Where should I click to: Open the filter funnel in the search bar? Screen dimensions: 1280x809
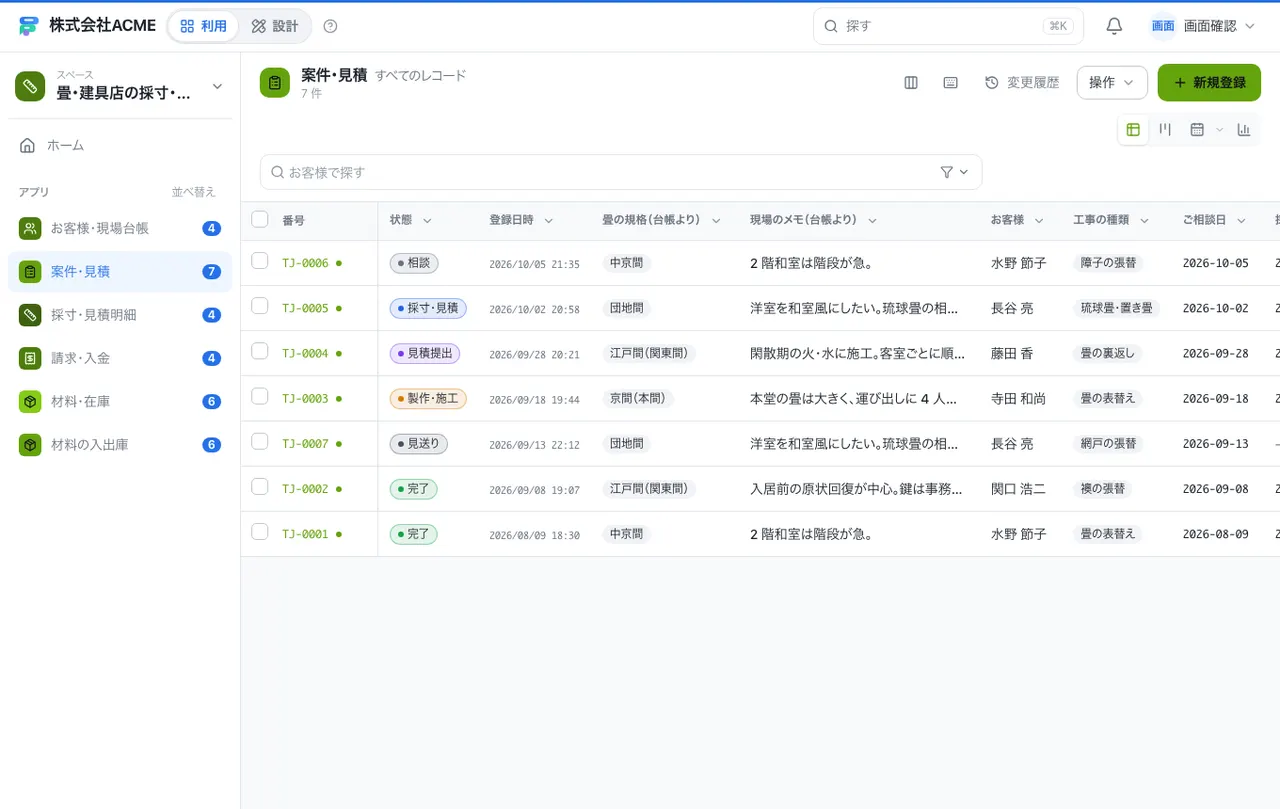click(954, 172)
